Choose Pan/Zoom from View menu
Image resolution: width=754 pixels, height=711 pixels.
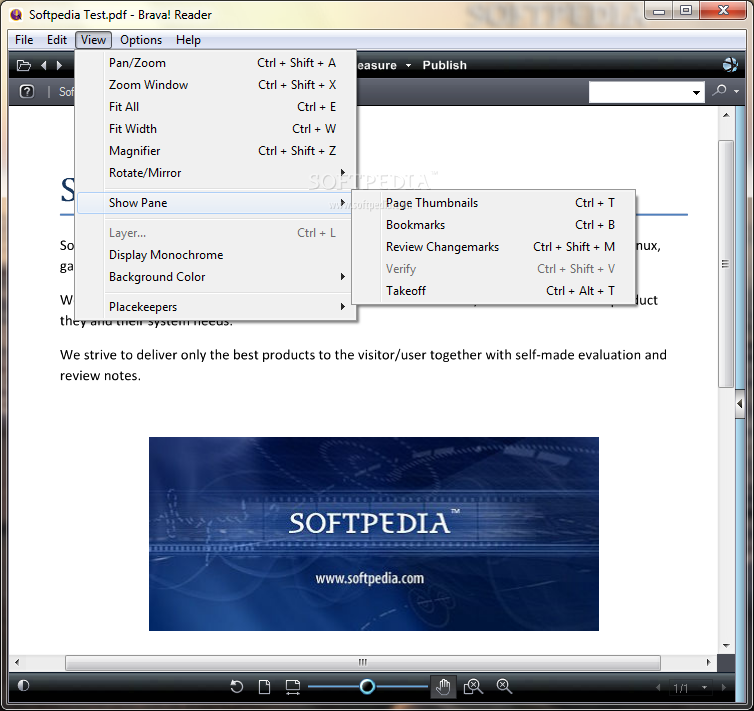click(x=216, y=63)
